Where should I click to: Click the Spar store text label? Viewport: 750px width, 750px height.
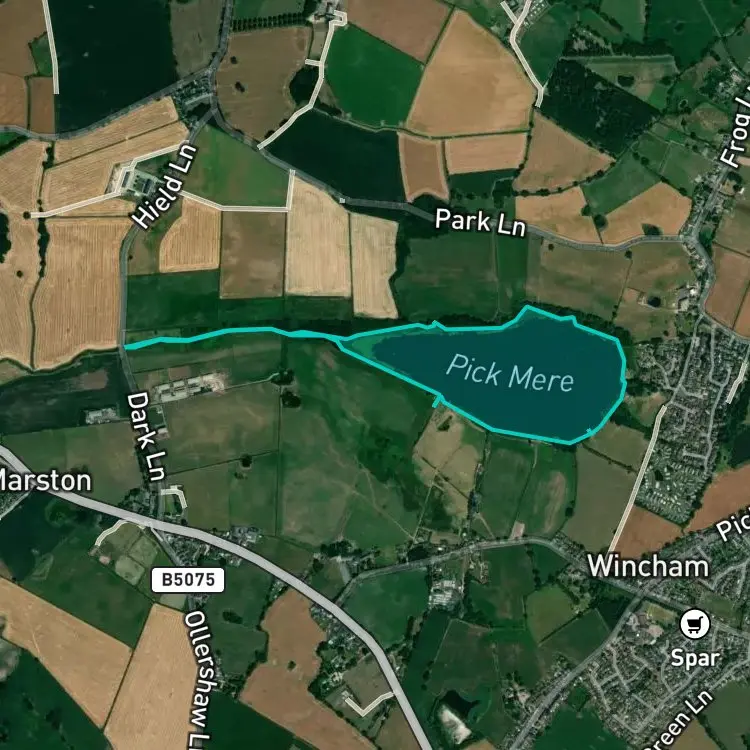point(695,658)
